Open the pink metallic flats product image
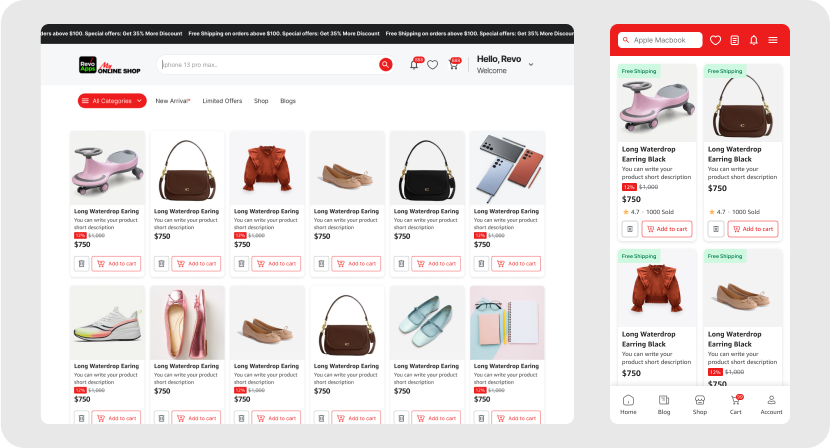Screen dimensions: 830x448 [187, 323]
